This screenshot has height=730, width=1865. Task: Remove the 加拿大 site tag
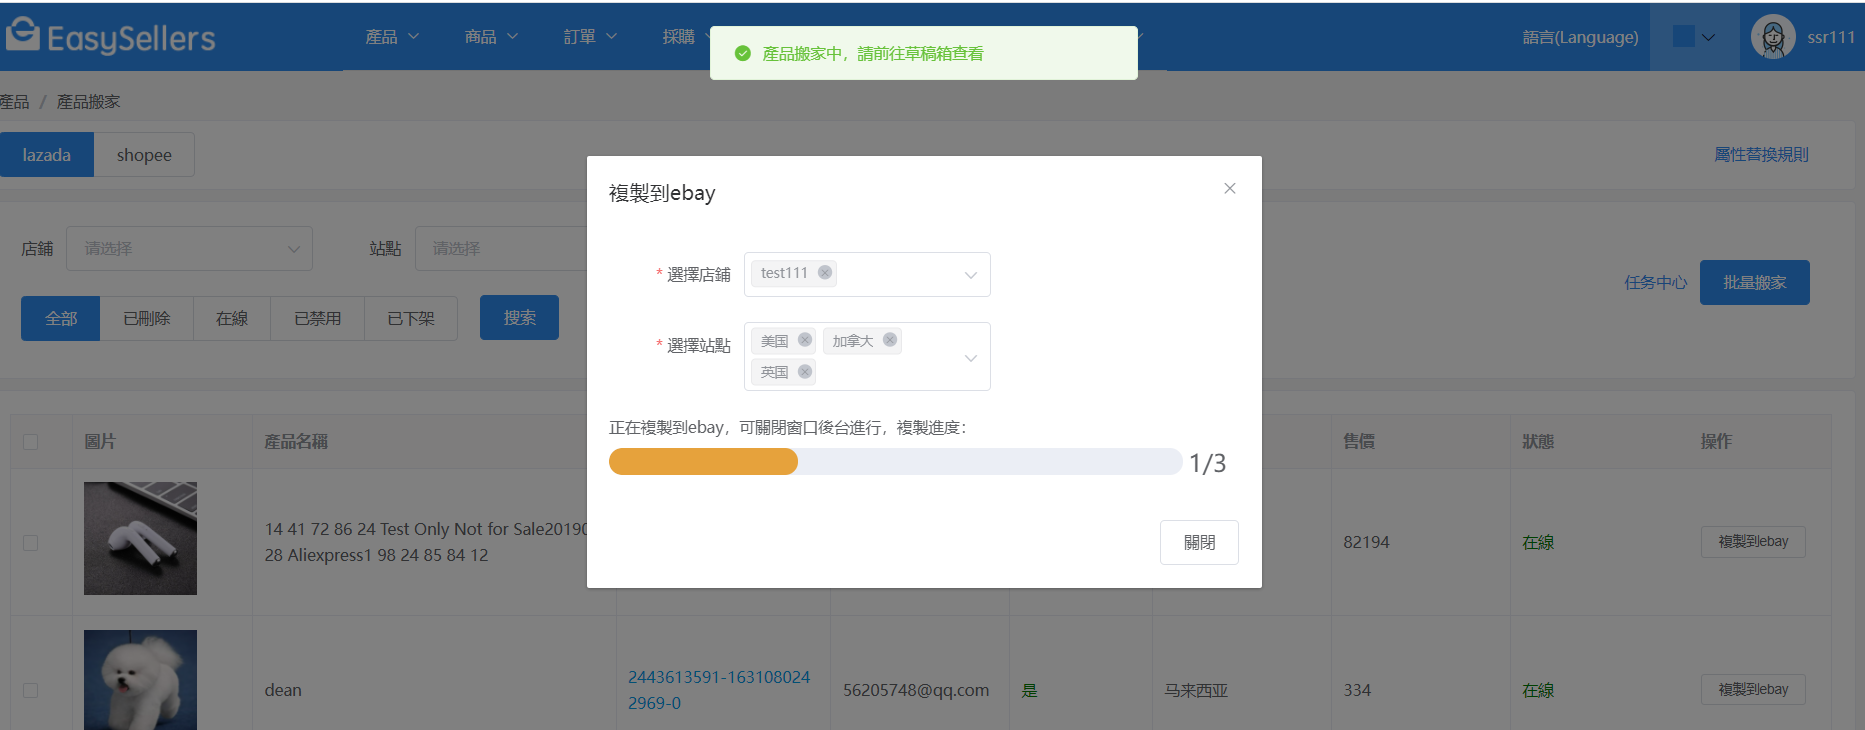click(x=890, y=340)
